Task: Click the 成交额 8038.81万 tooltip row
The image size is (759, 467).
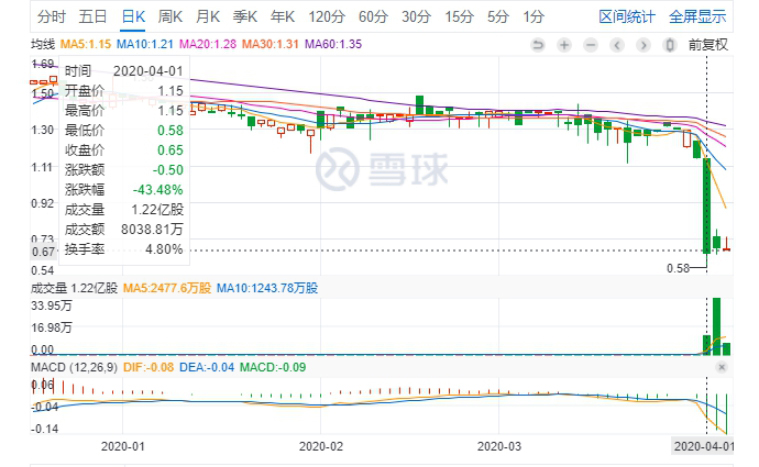Action: point(124,229)
